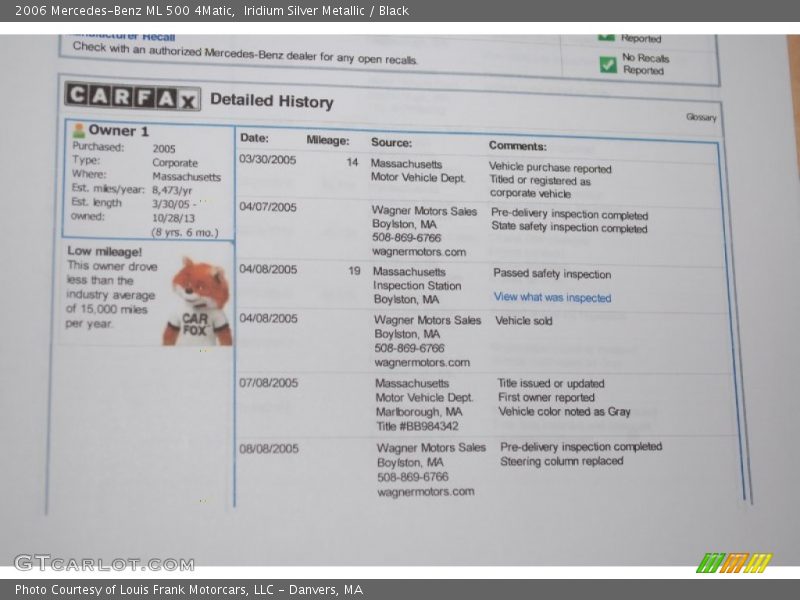Click green checkmark beside No Recalls Reported

(608, 65)
